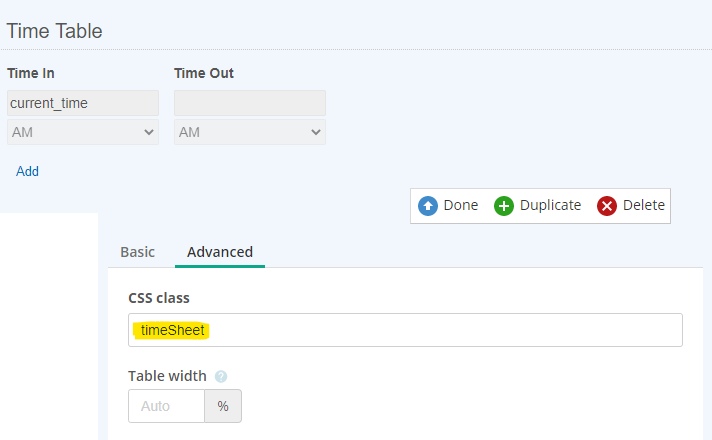Image resolution: width=712 pixels, height=440 pixels.
Task: Select the Advanced tab
Action: coord(220,252)
